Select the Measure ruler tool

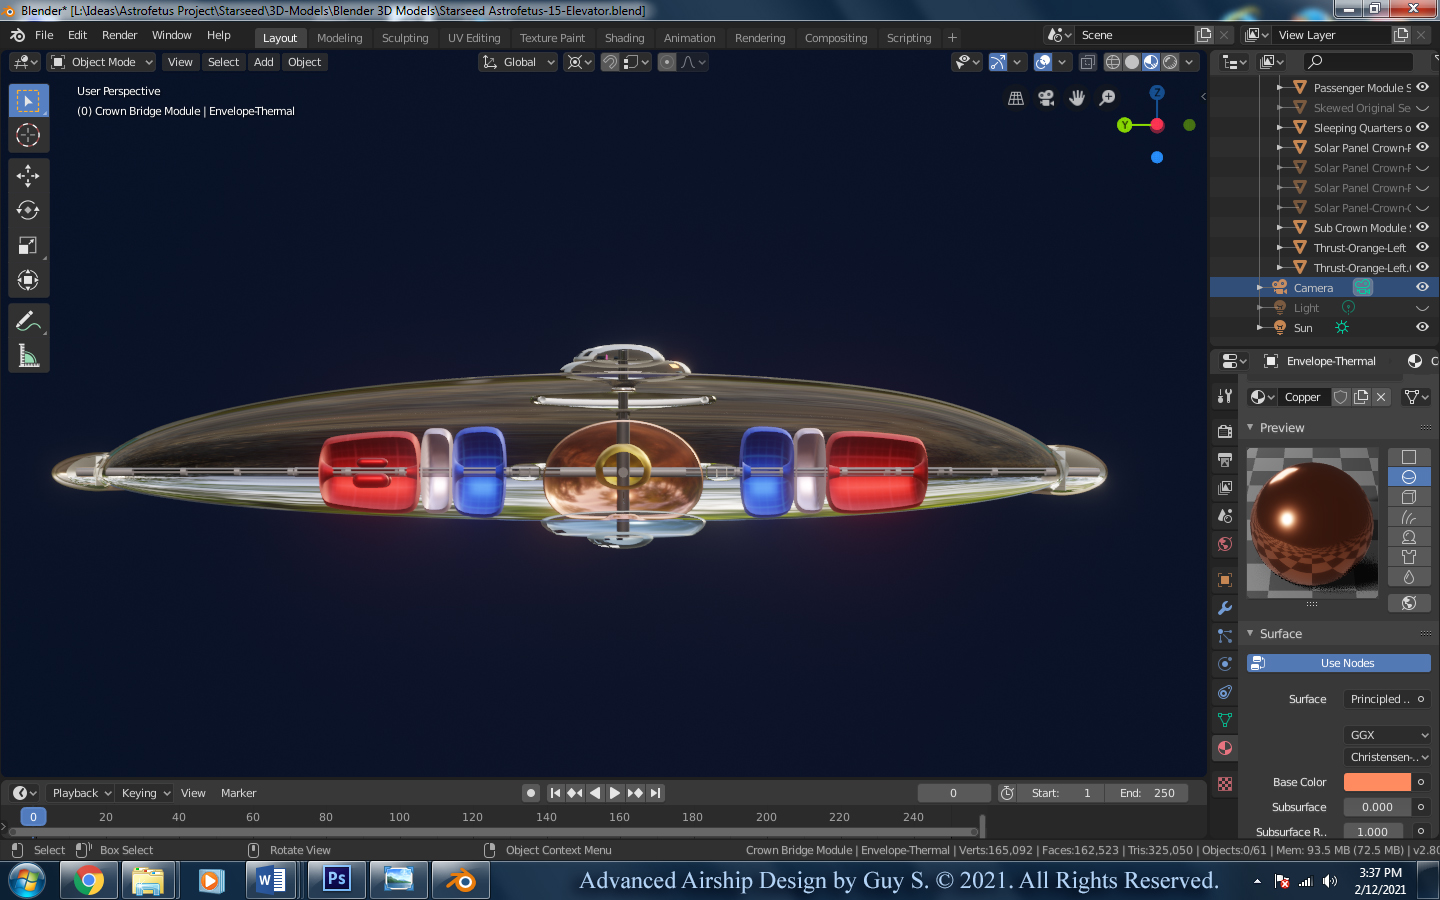pyautogui.click(x=28, y=356)
